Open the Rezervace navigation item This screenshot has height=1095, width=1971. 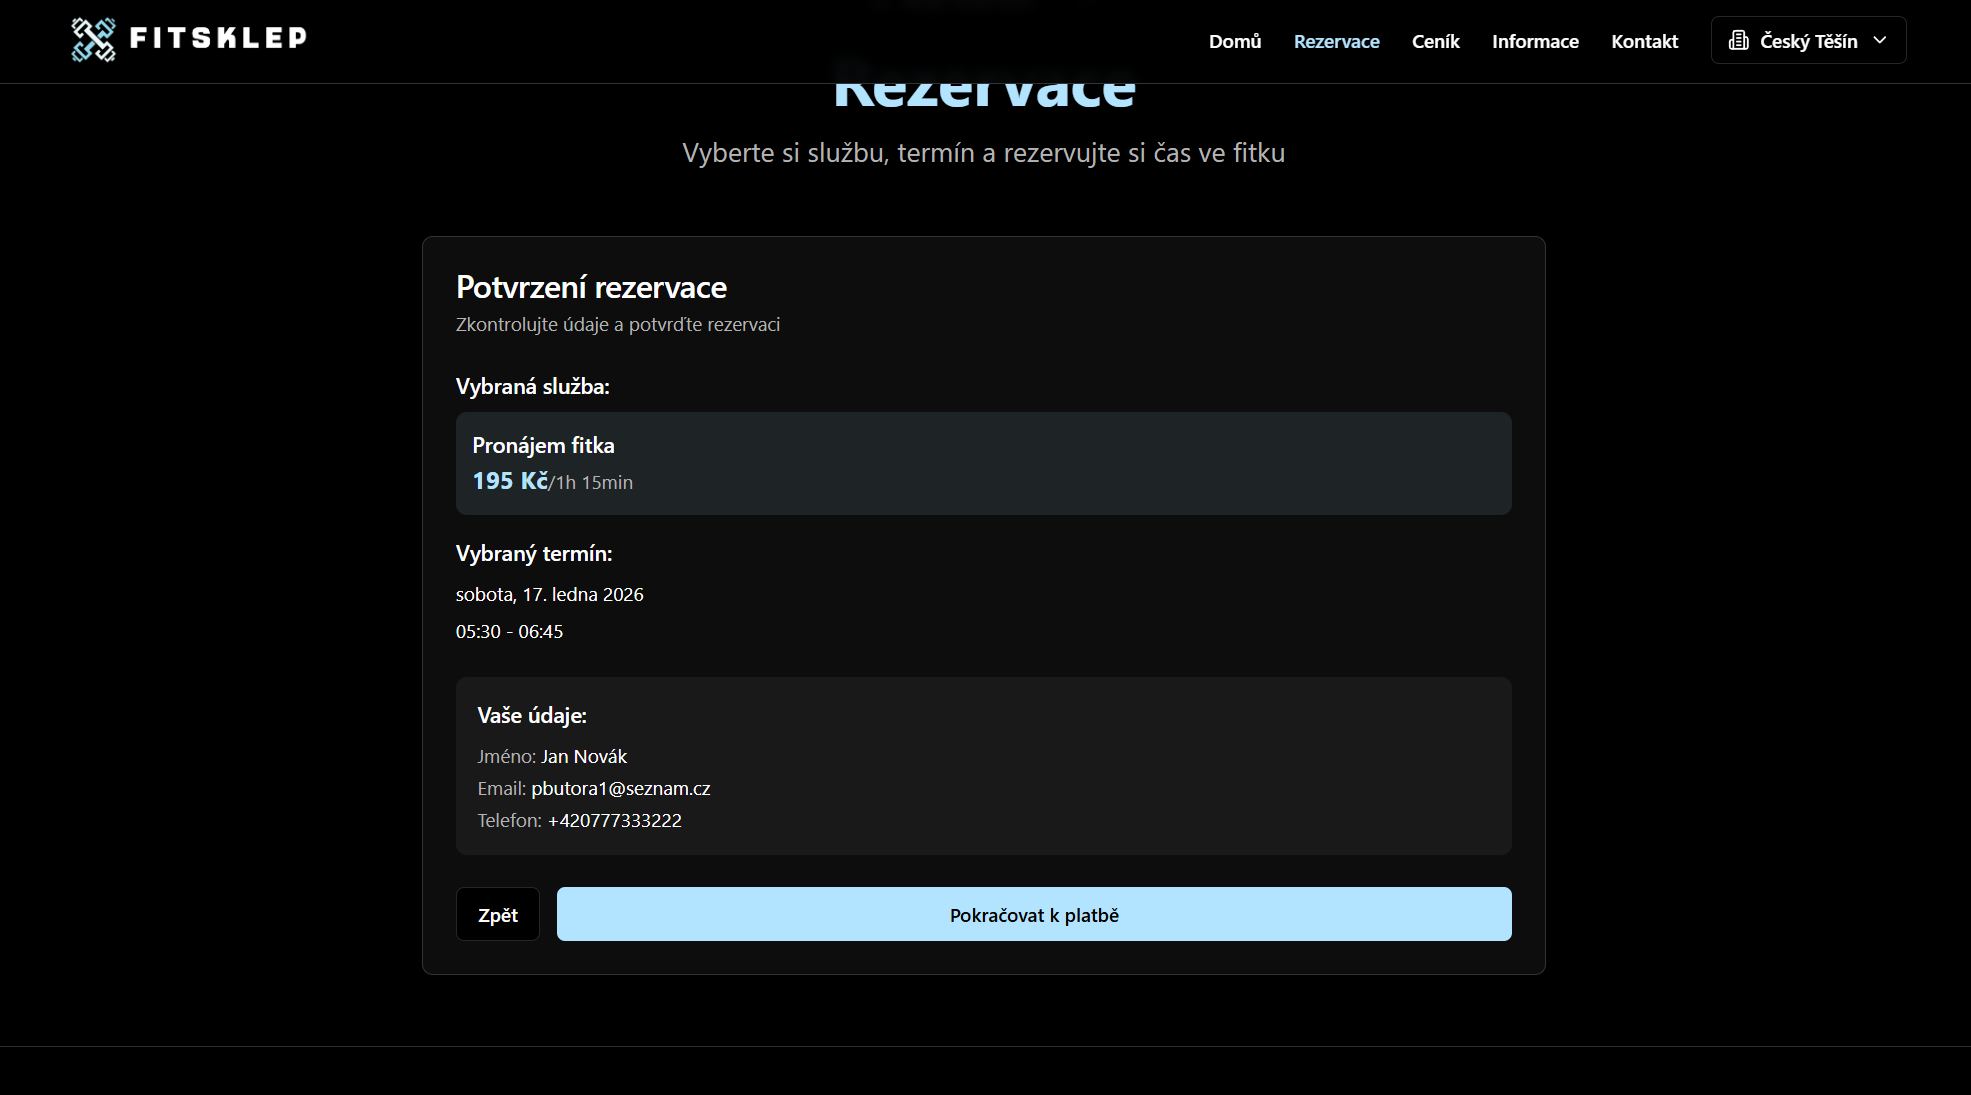1336,41
